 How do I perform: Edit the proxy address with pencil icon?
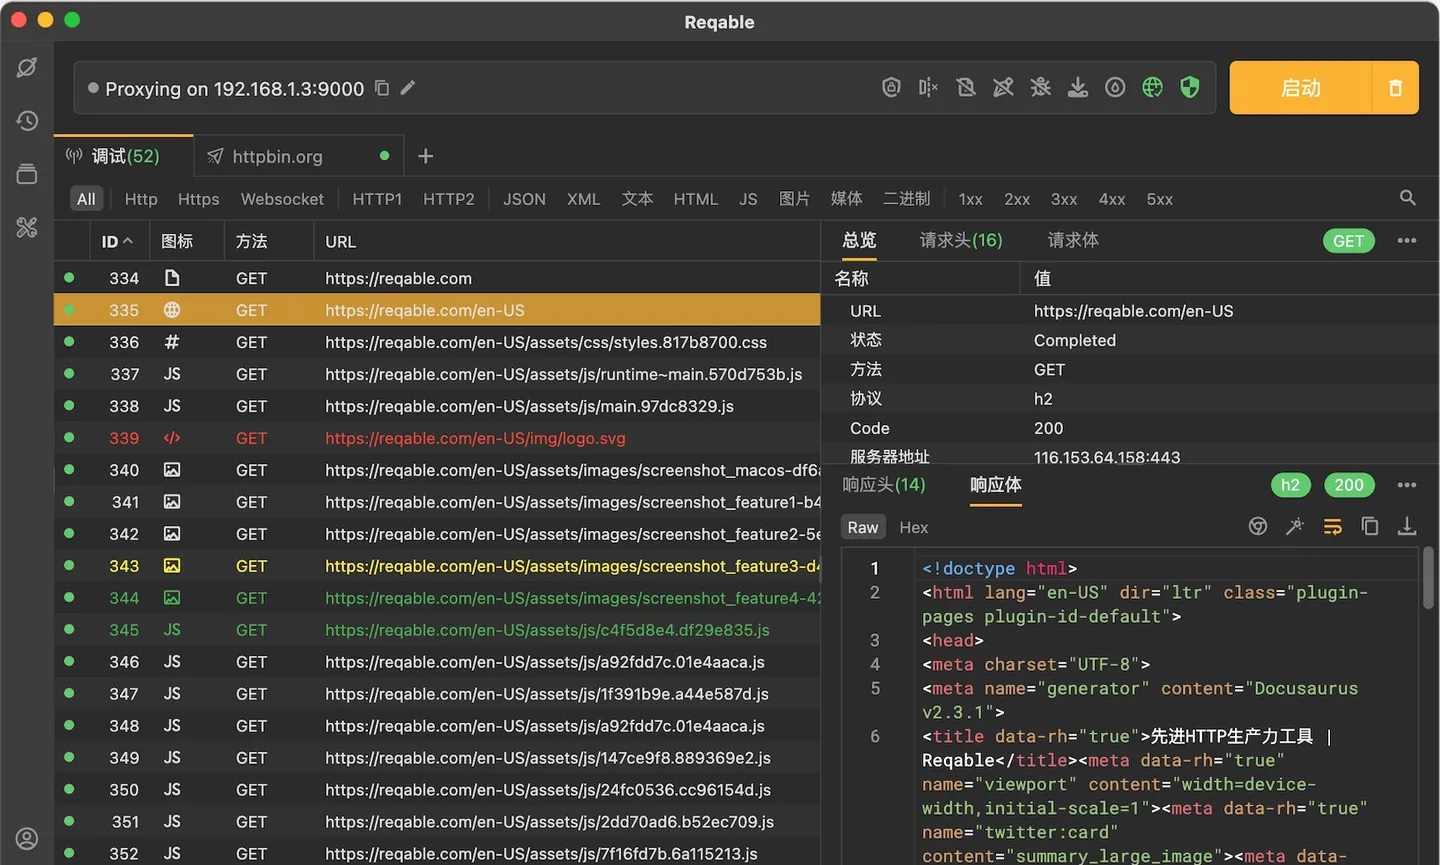coord(408,88)
